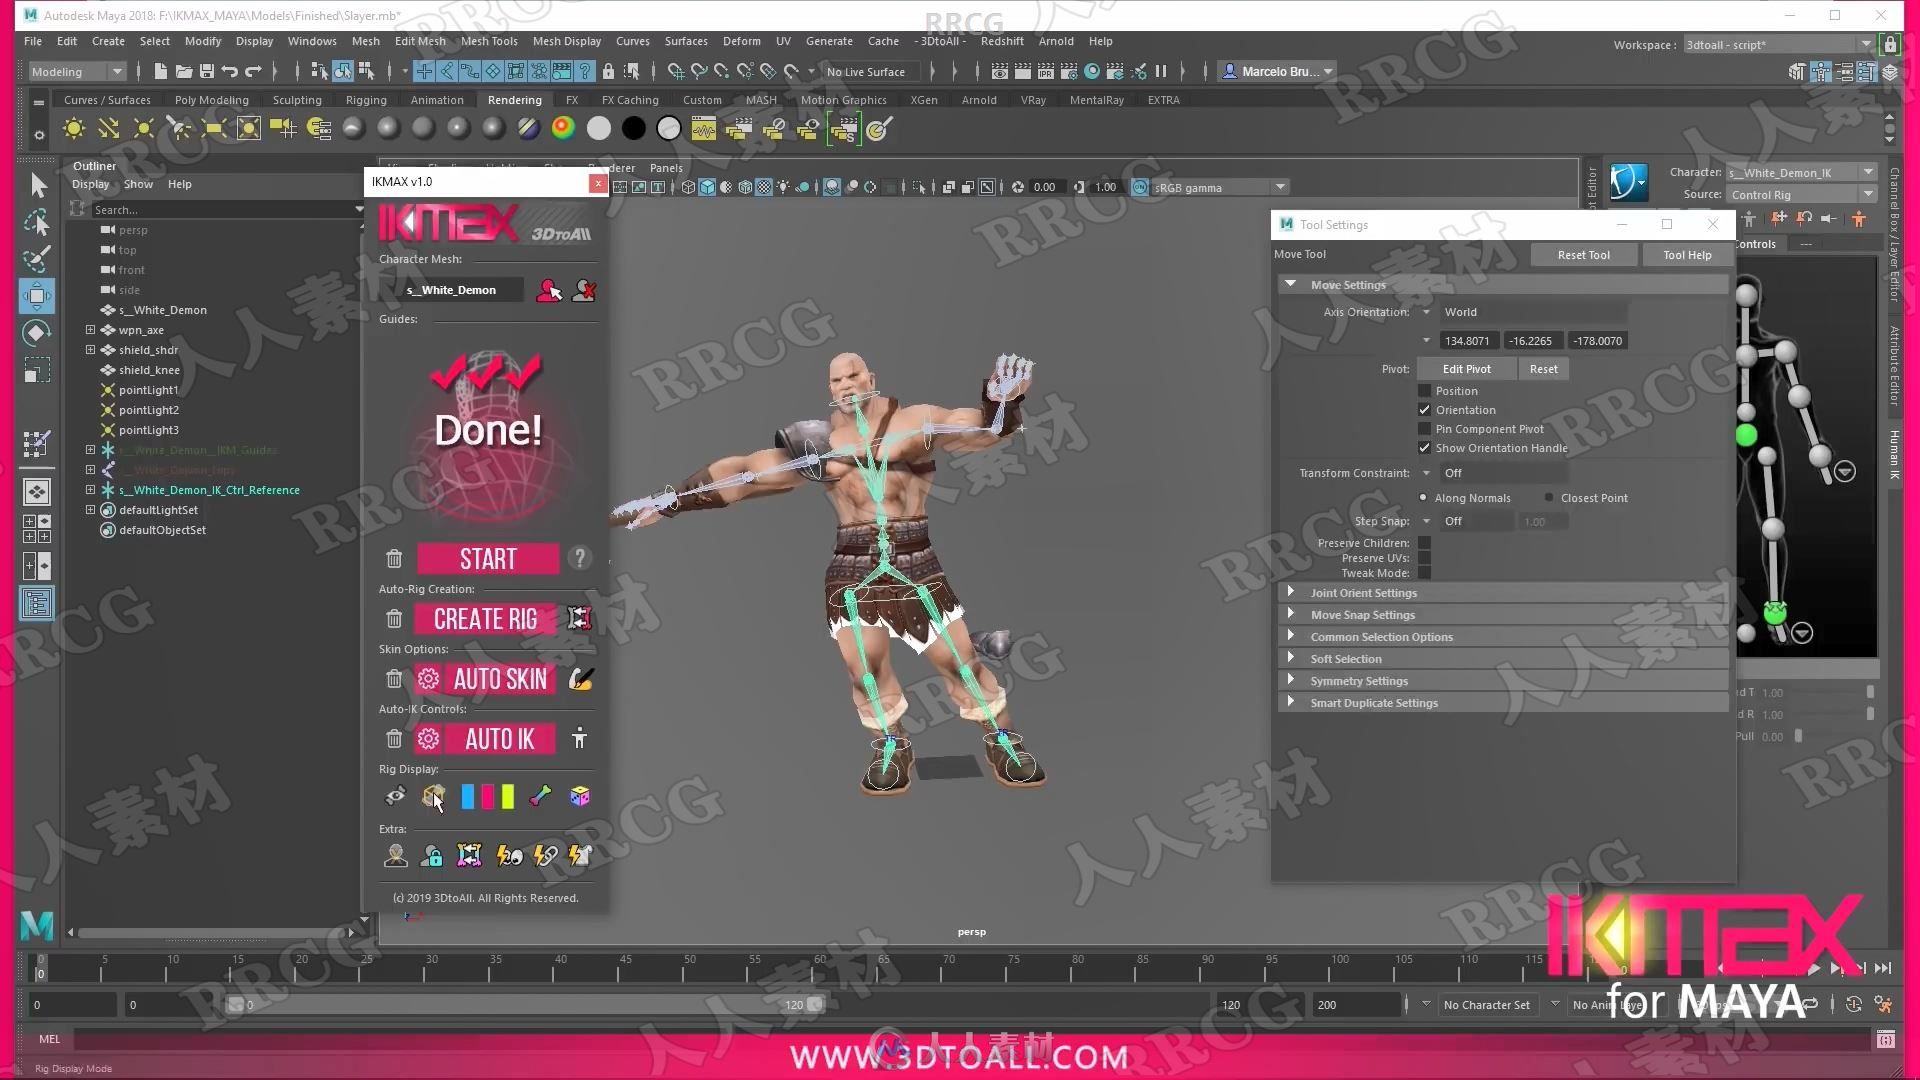Uncheck the Orientation checkbox

[1424, 410]
